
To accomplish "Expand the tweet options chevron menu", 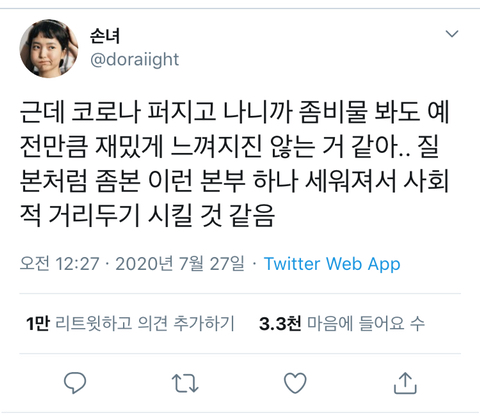I will pyautogui.click(x=452, y=34).
